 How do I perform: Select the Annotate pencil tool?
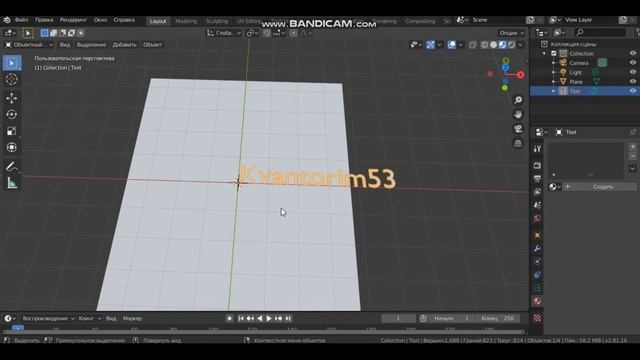pos(12,167)
